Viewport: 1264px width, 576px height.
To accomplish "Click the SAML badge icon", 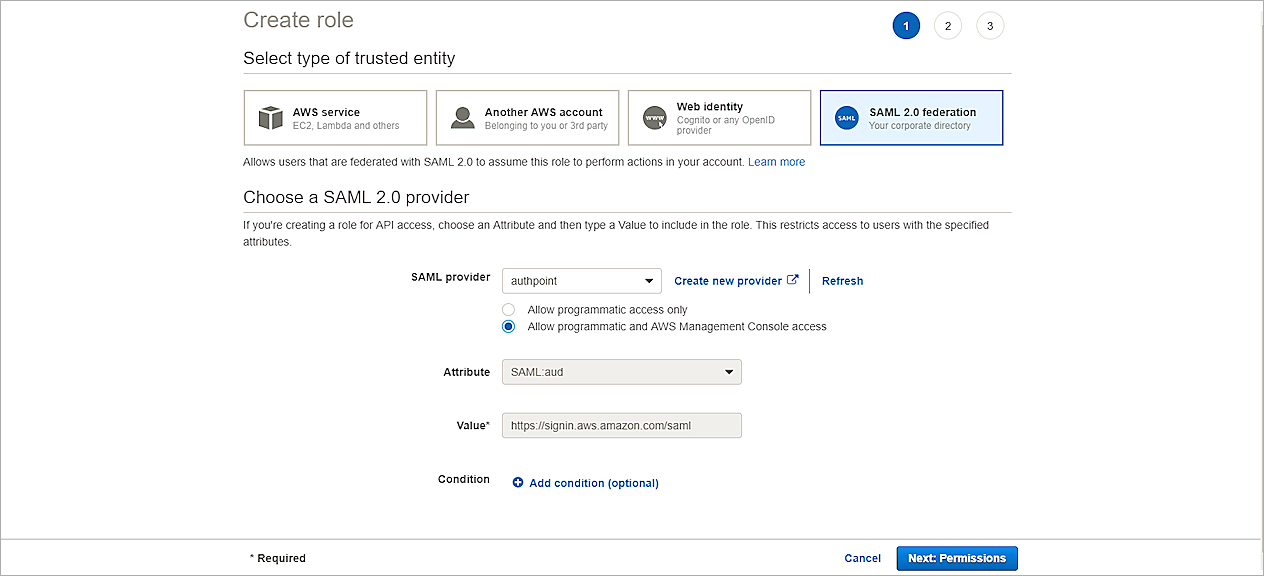I will [846, 118].
